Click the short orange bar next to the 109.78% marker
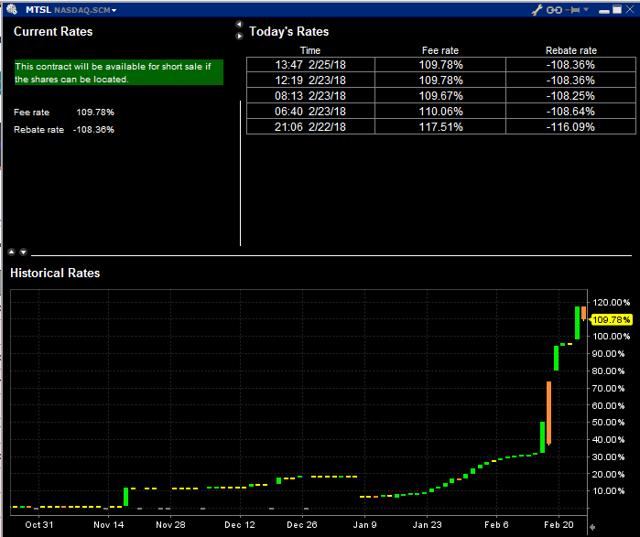 click(584, 313)
